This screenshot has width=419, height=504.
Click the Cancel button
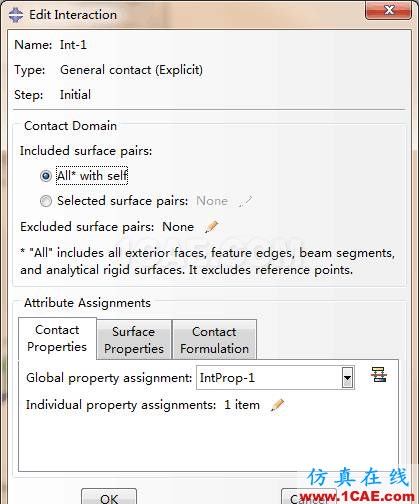click(x=309, y=497)
